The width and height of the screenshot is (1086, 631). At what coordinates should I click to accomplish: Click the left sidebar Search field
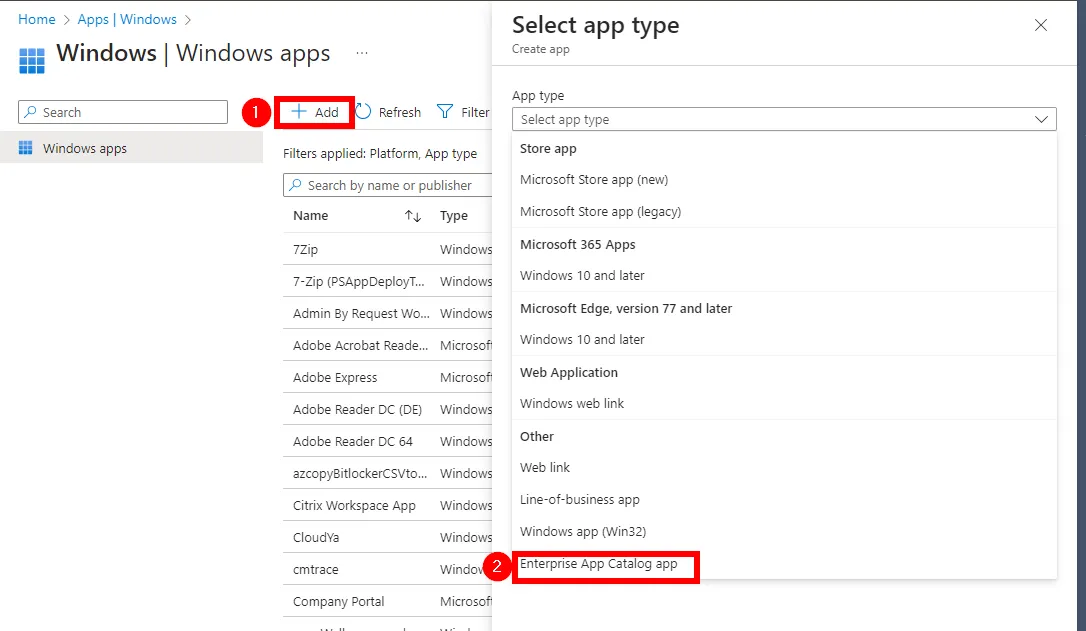[x=123, y=112]
